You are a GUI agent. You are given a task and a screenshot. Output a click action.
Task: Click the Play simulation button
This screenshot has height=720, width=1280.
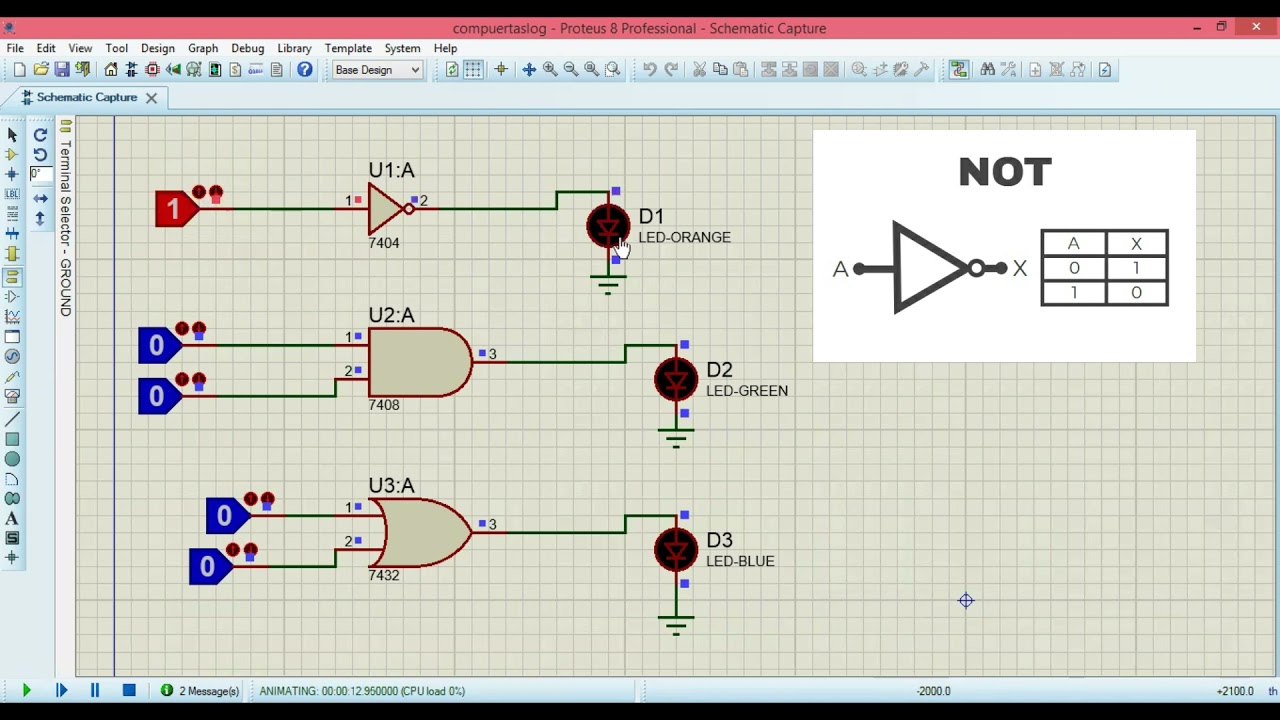[26, 690]
